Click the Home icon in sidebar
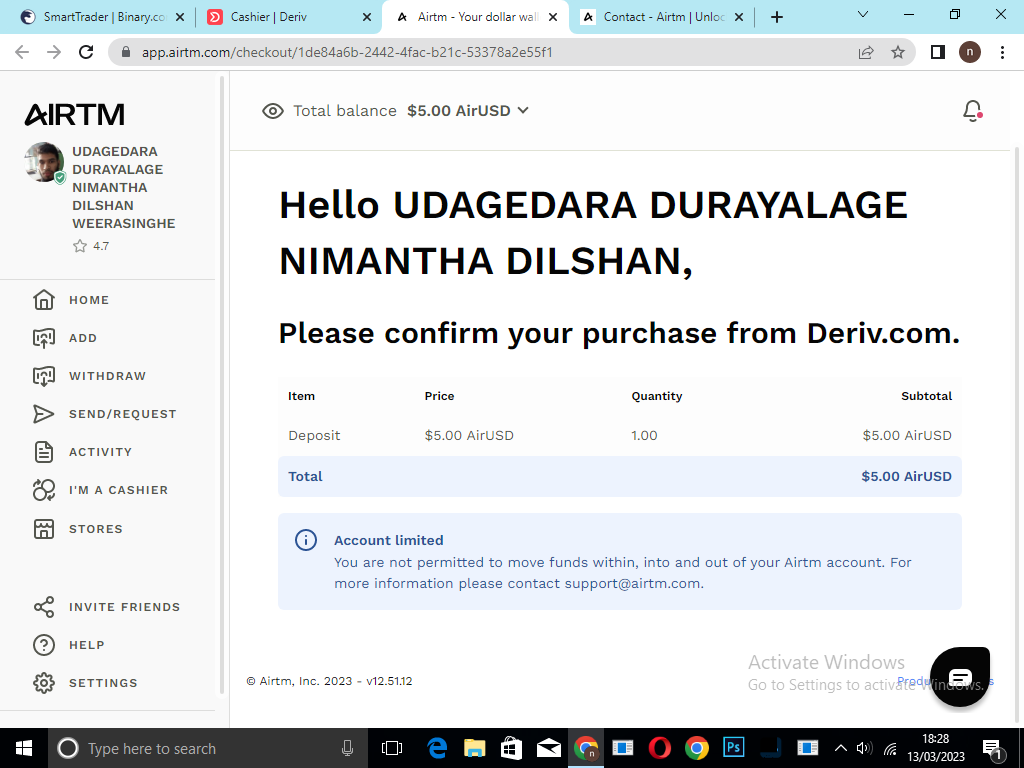1024x768 pixels. [43, 300]
